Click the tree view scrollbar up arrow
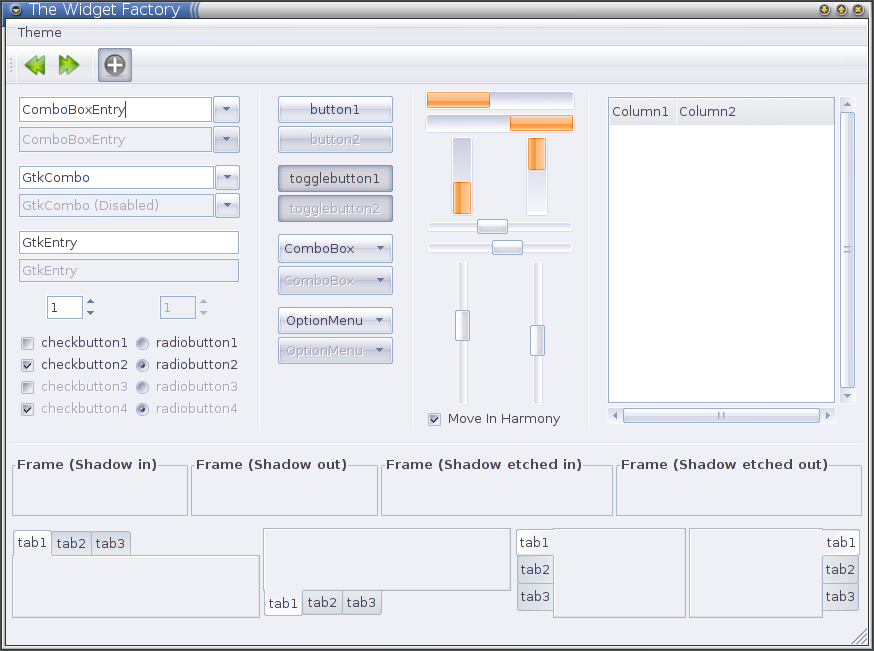This screenshot has width=874, height=651. click(x=847, y=104)
